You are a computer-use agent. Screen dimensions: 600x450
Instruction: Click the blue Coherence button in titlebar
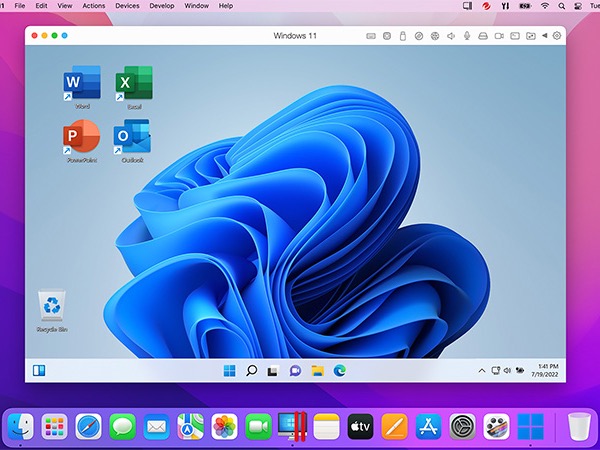(x=64, y=36)
